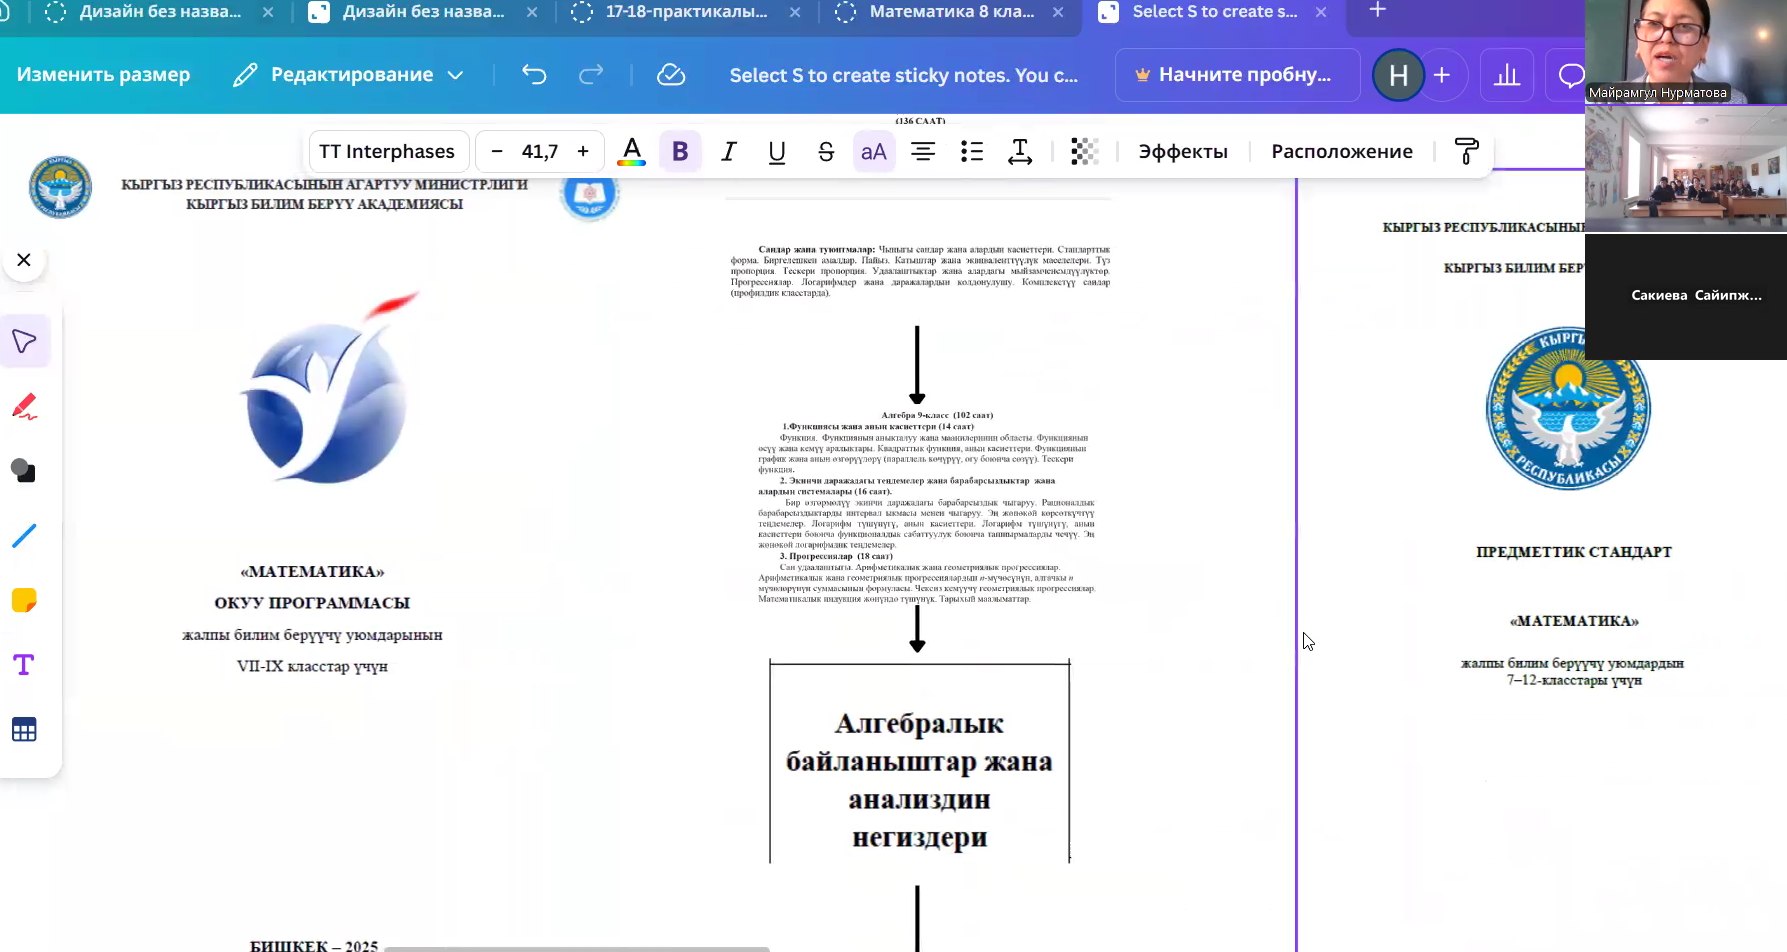Select the red marker draw tool

(x=24, y=407)
